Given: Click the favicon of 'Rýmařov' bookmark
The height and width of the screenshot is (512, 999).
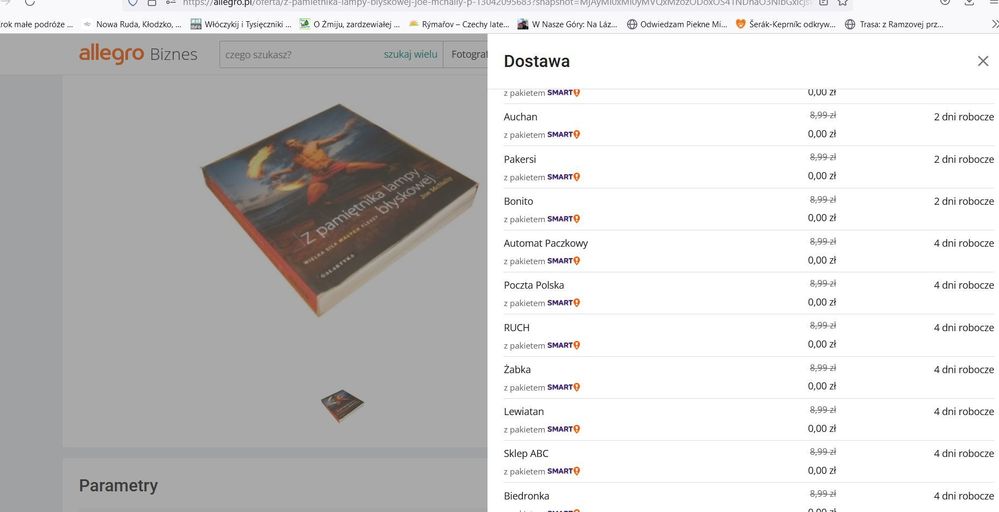Looking at the screenshot, I should pos(414,24).
